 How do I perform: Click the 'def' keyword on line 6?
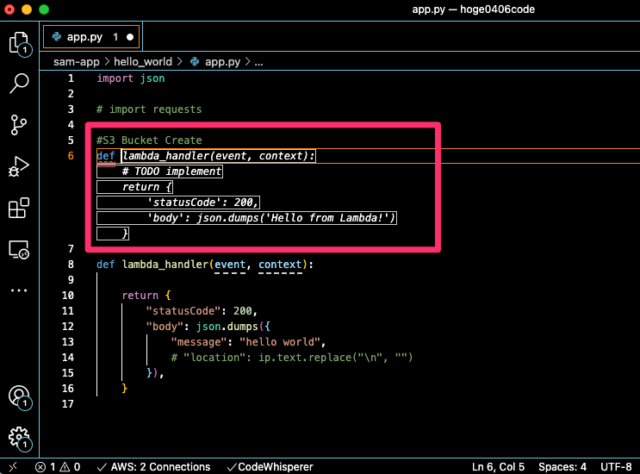click(x=106, y=156)
